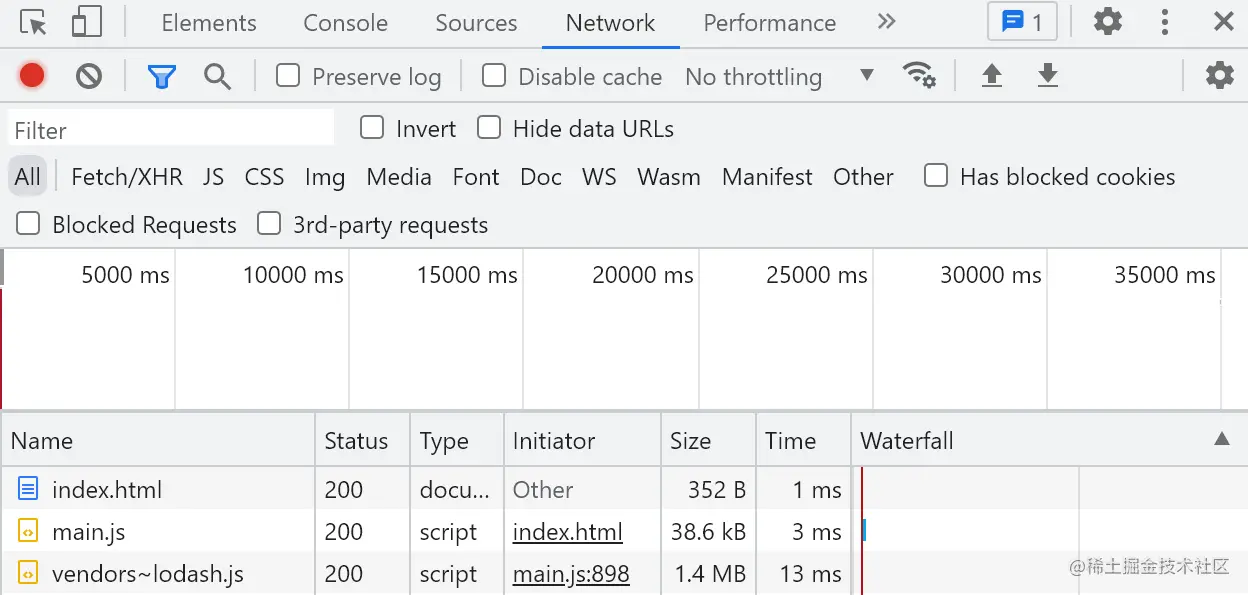This screenshot has width=1248, height=595.
Task: Click the inspect element cursor icon
Action: click(x=33, y=22)
